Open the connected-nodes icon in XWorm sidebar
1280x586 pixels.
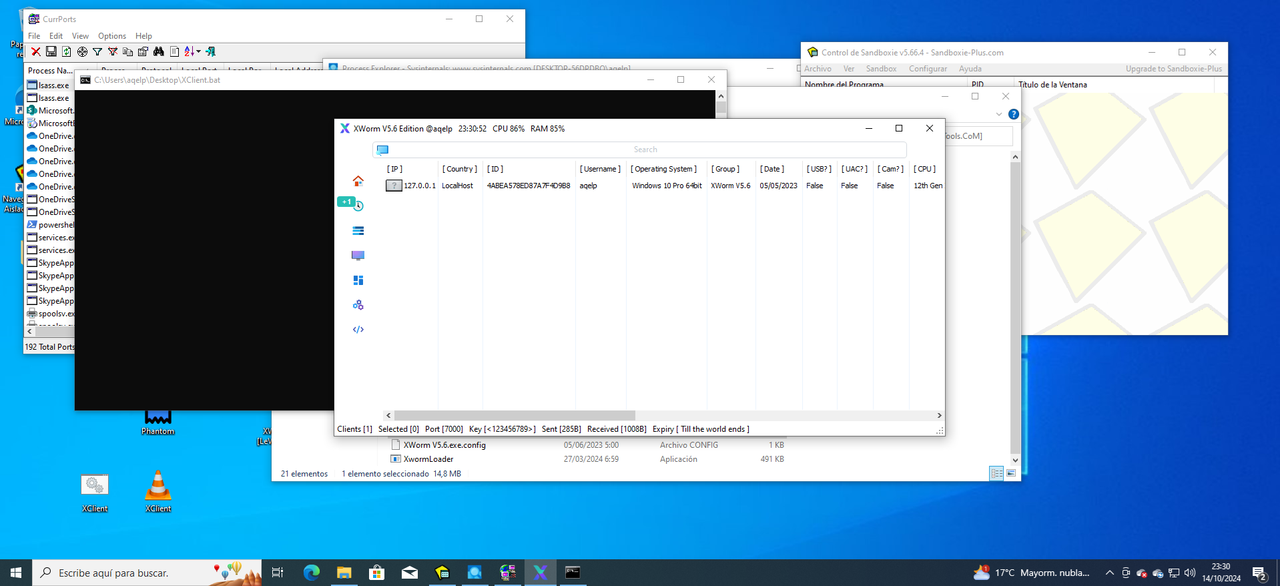[x=358, y=305]
